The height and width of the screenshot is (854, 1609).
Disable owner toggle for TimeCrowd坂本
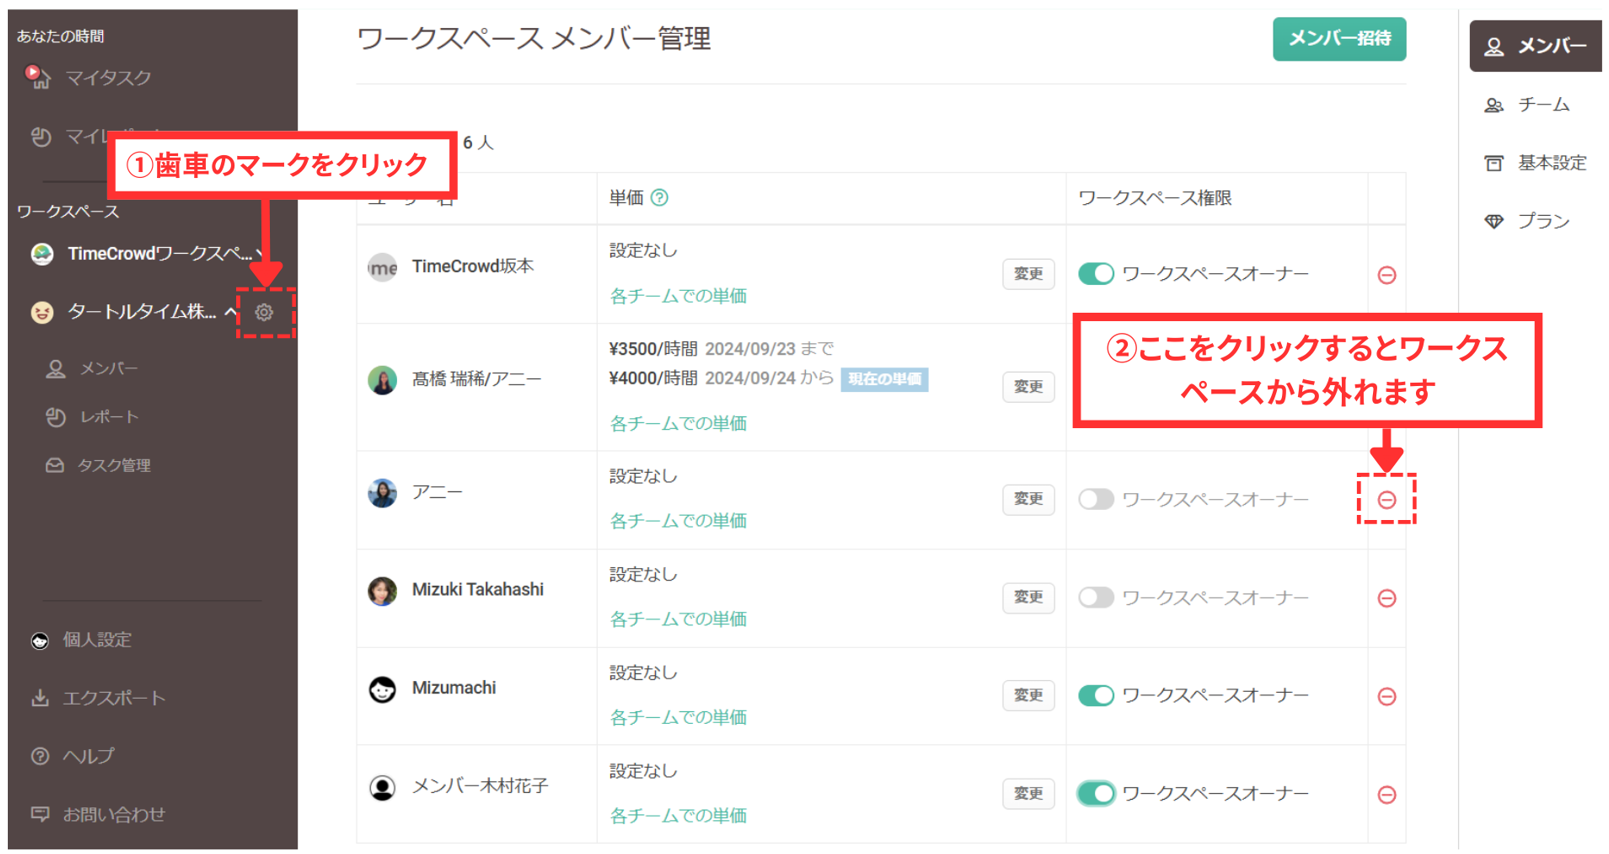[x=1096, y=274]
